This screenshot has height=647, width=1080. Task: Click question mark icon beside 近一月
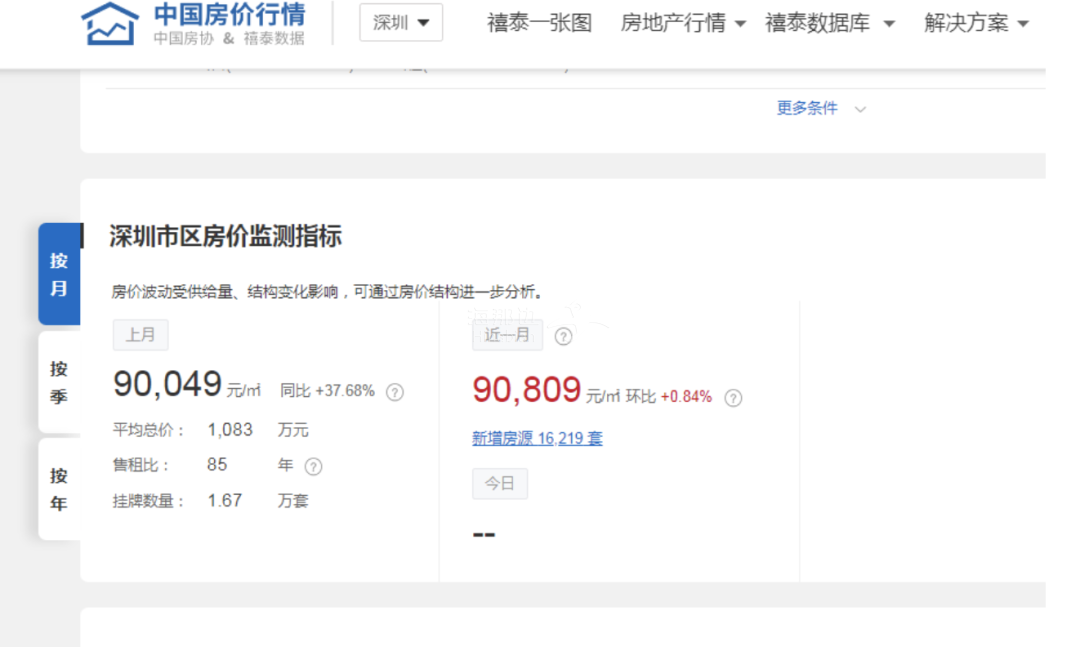[563, 336]
